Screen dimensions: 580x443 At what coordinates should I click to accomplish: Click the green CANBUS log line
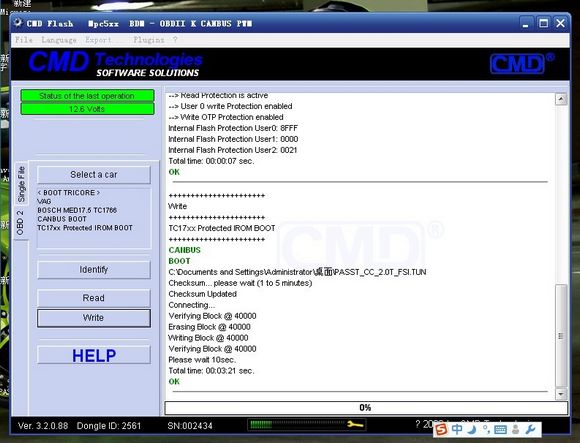(185, 250)
